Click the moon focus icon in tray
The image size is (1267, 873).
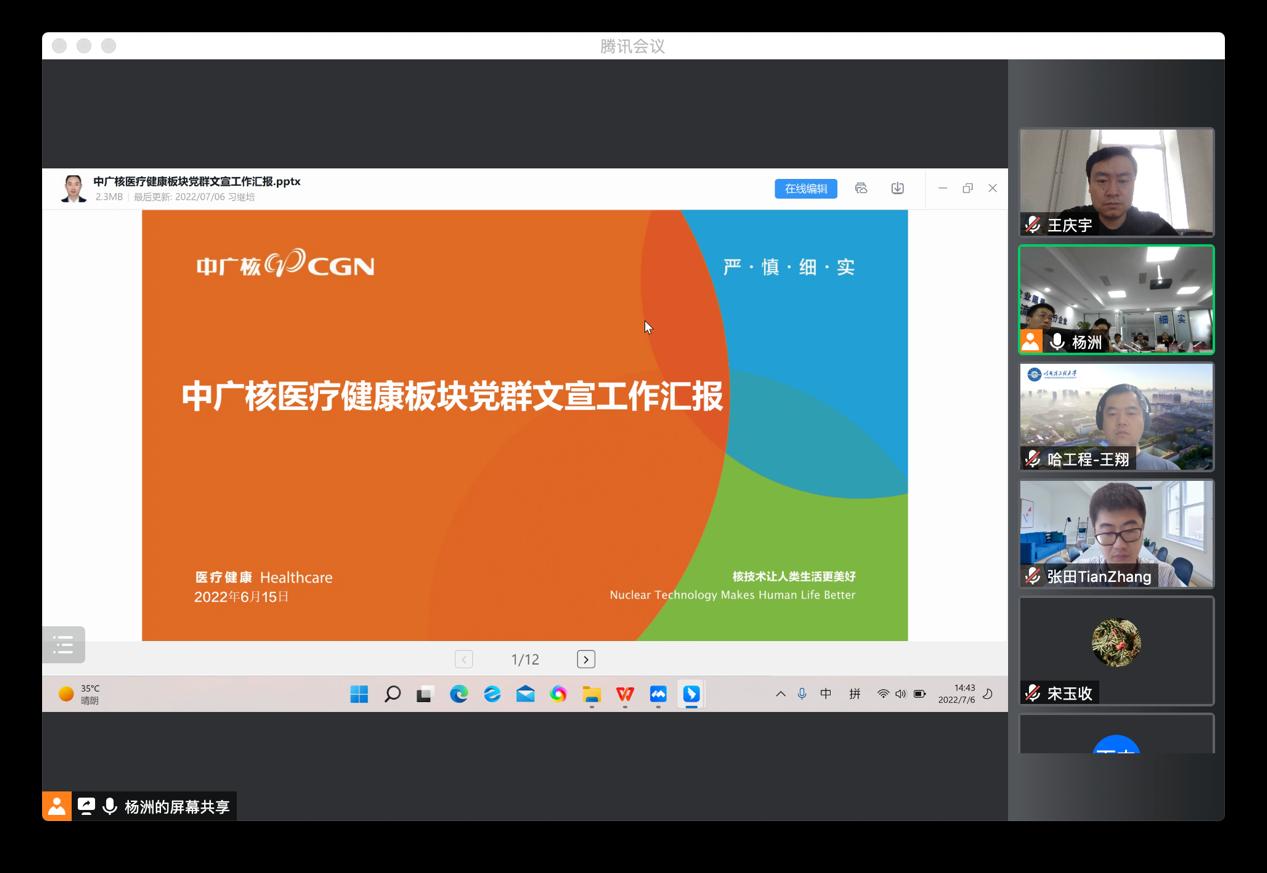988,694
